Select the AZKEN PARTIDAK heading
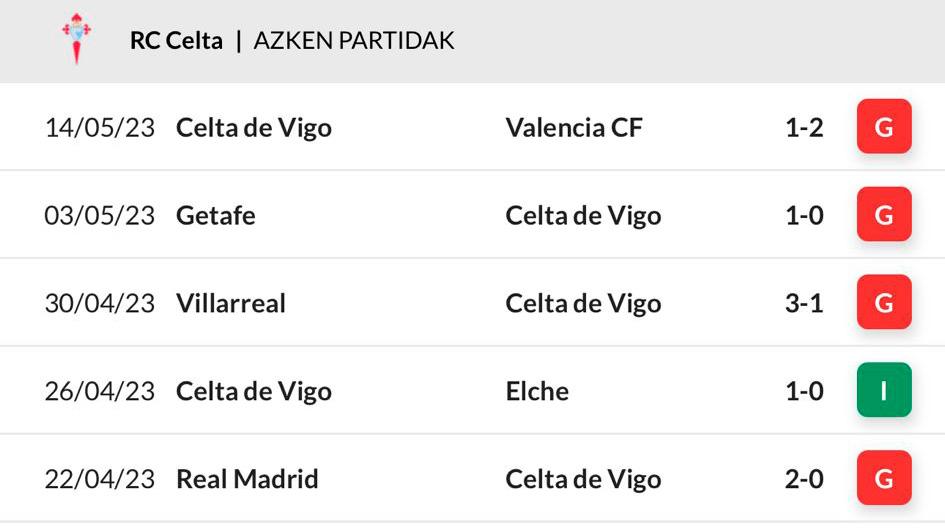945x531 pixels. 354,40
